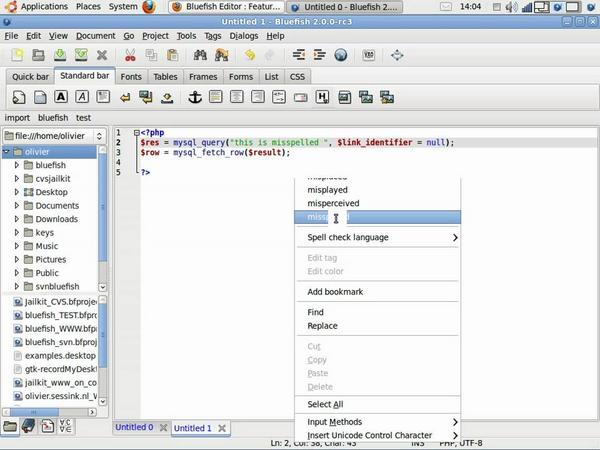
Task: Open Find and Replace toolbar icon
Action: (221, 55)
